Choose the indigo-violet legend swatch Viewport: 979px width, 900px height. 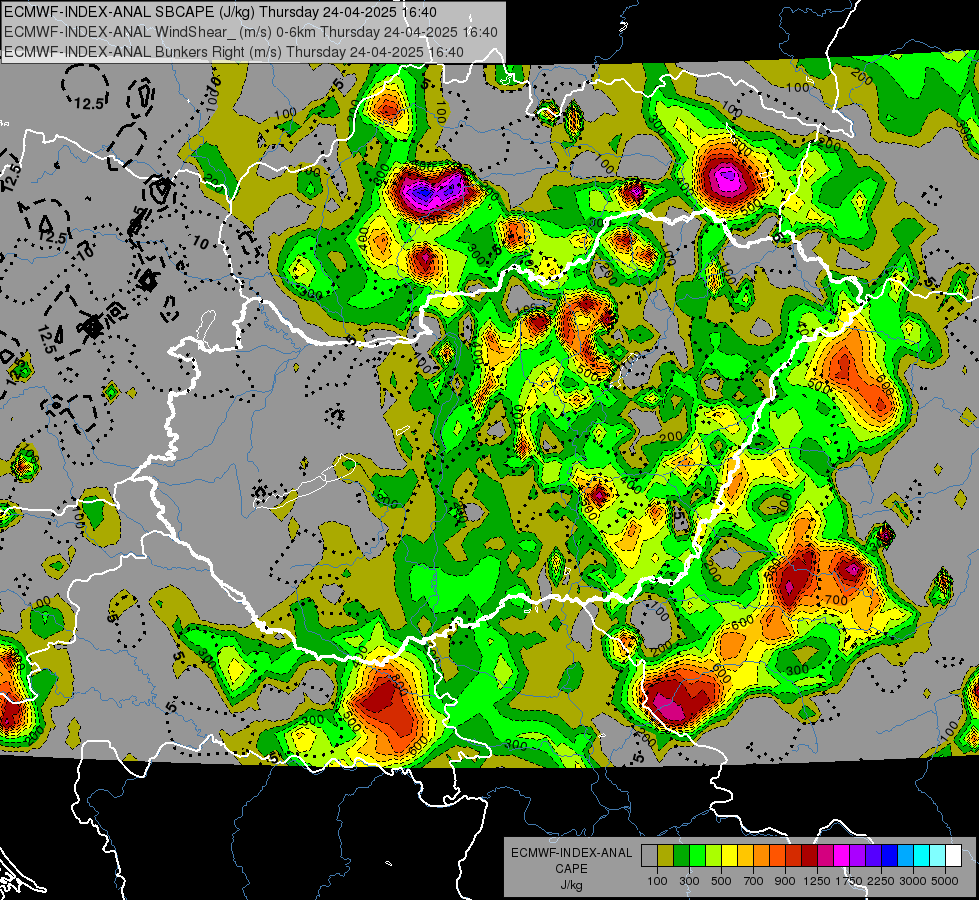pyautogui.click(x=873, y=856)
